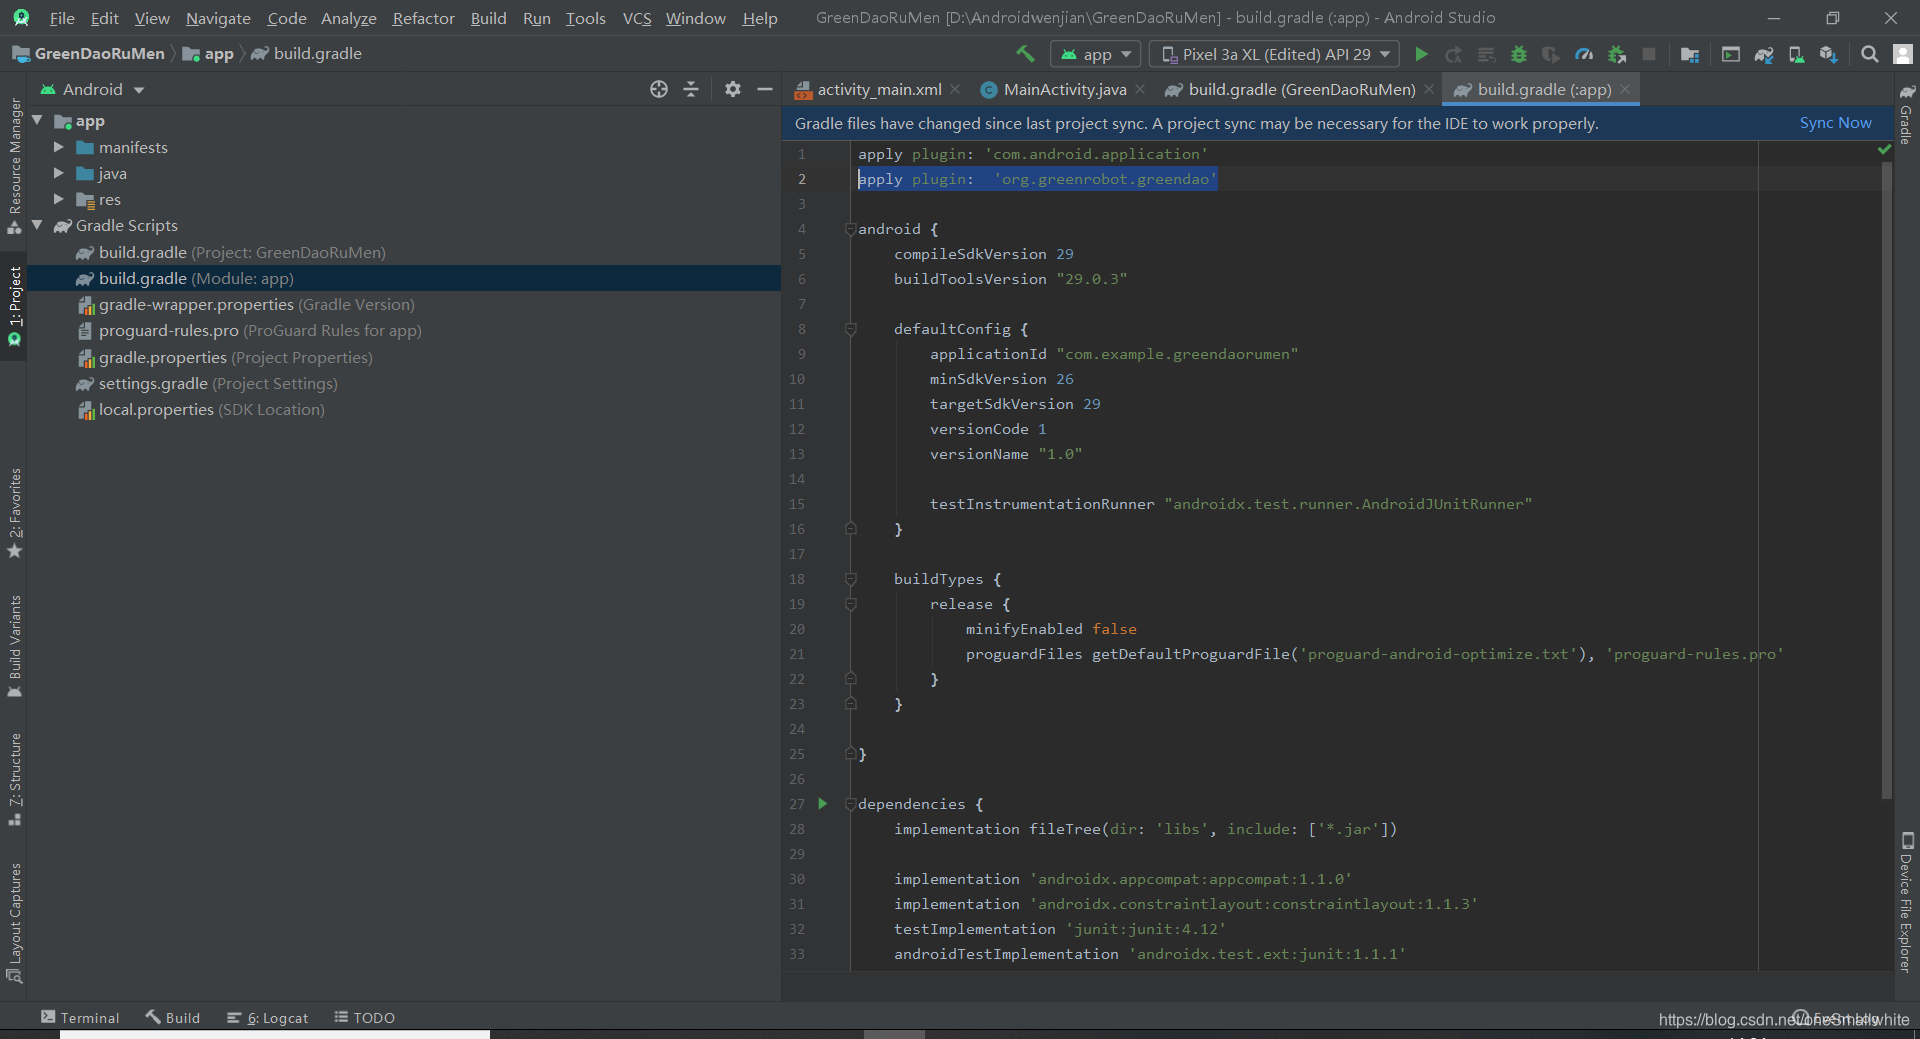Image resolution: width=1920 pixels, height=1039 pixels.
Task: Click Apply Code Changes icon
Action: point(1486,54)
